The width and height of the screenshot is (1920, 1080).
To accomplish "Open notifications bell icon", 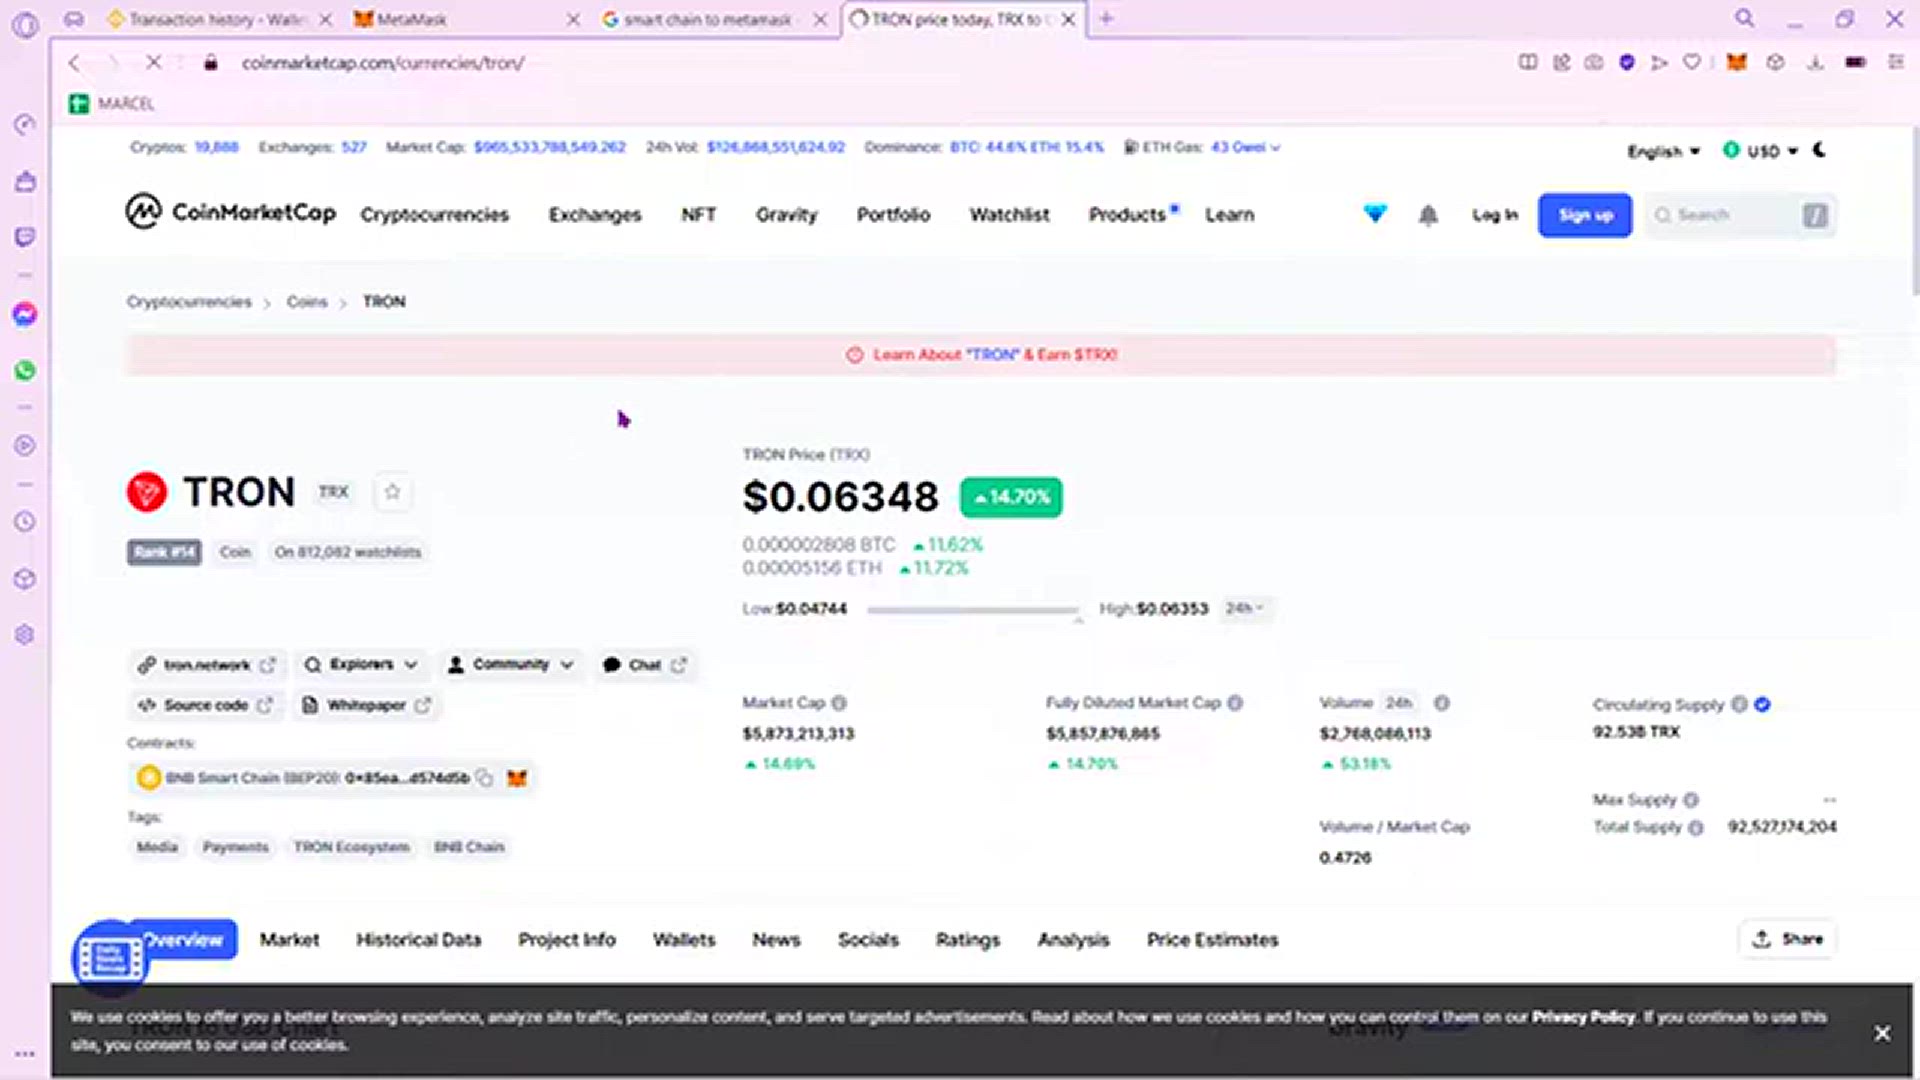I will pyautogui.click(x=1428, y=215).
